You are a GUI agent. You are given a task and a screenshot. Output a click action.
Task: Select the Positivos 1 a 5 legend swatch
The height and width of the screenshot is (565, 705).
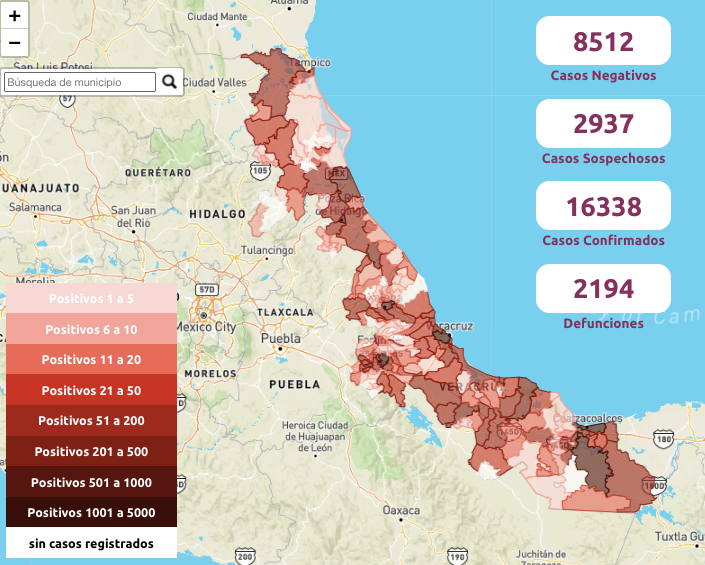91,298
